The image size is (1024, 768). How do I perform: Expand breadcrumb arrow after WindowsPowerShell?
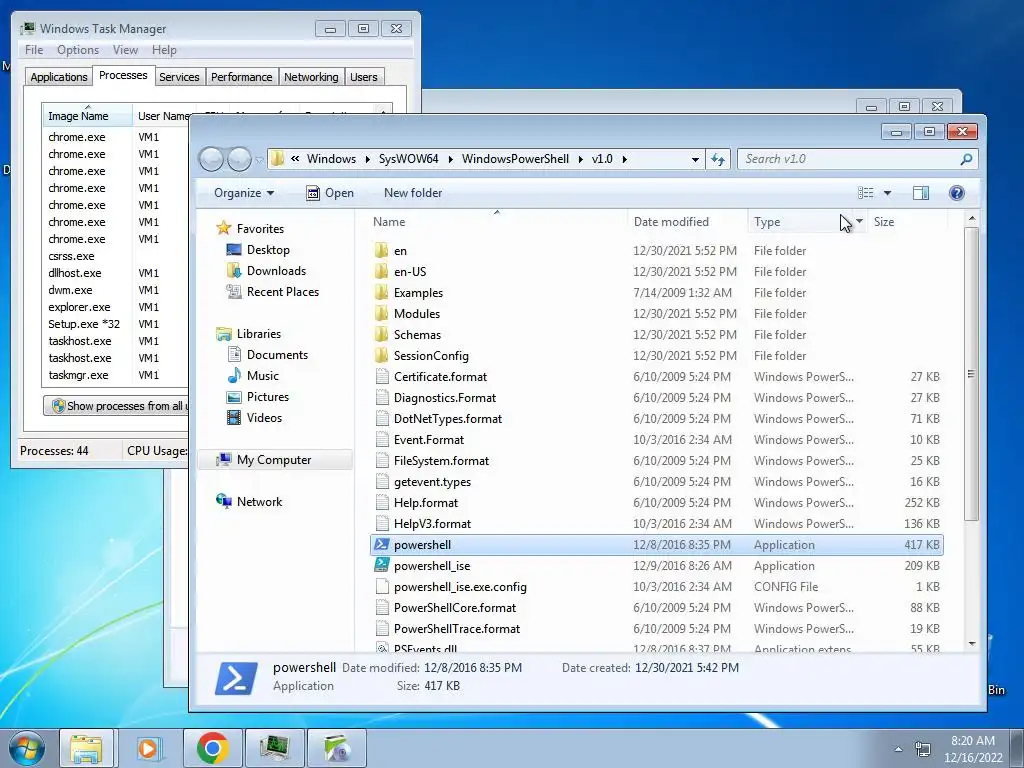(x=581, y=159)
